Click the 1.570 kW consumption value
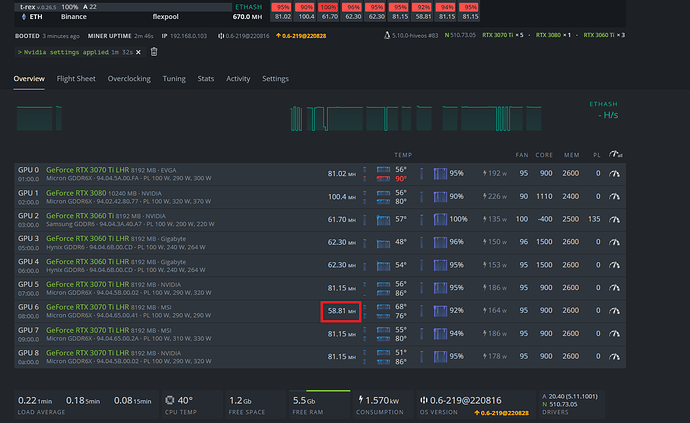The width and height of the screenshot is (690, 423). click(382, 400)
